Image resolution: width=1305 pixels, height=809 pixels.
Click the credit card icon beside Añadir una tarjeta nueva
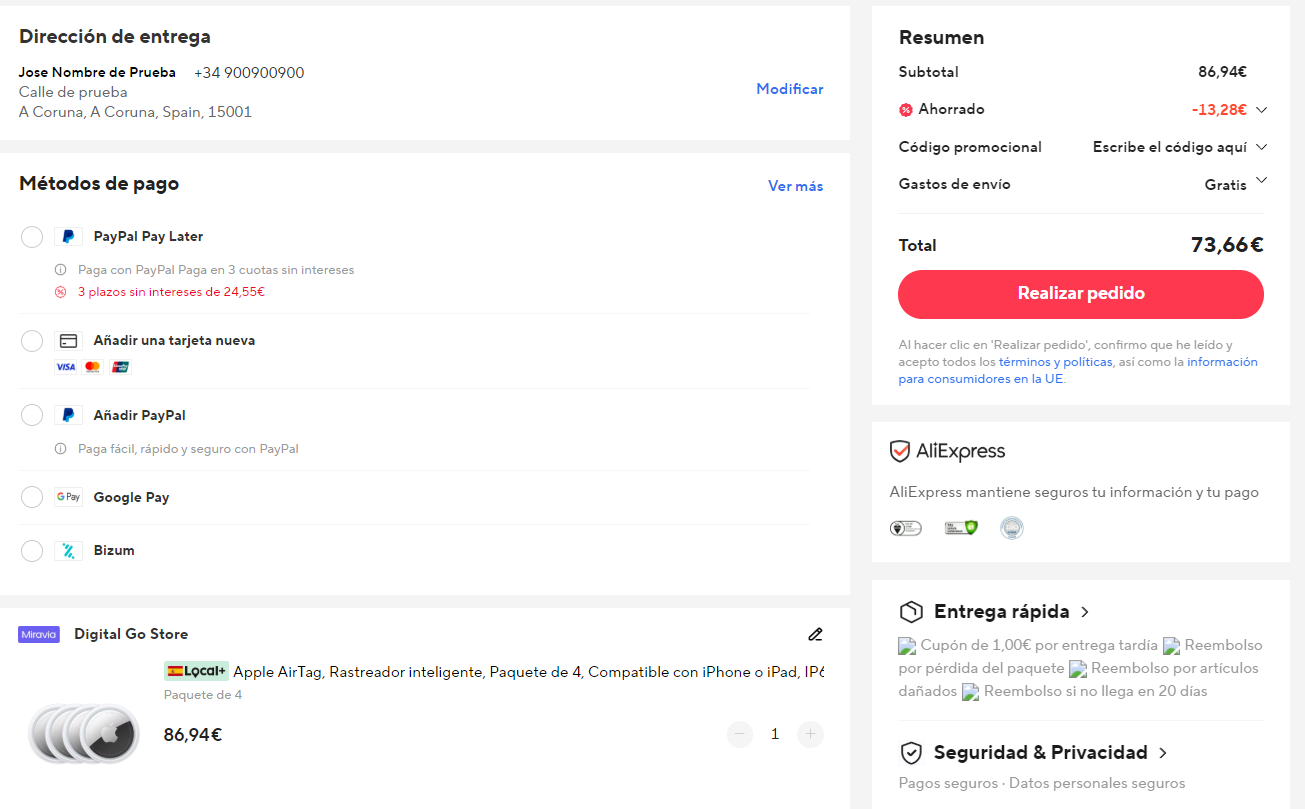(68, 341)
